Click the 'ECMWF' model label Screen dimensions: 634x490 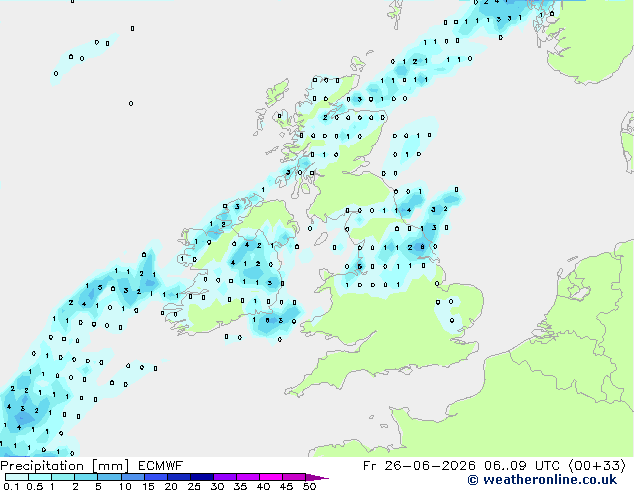[x=161, y=466]
